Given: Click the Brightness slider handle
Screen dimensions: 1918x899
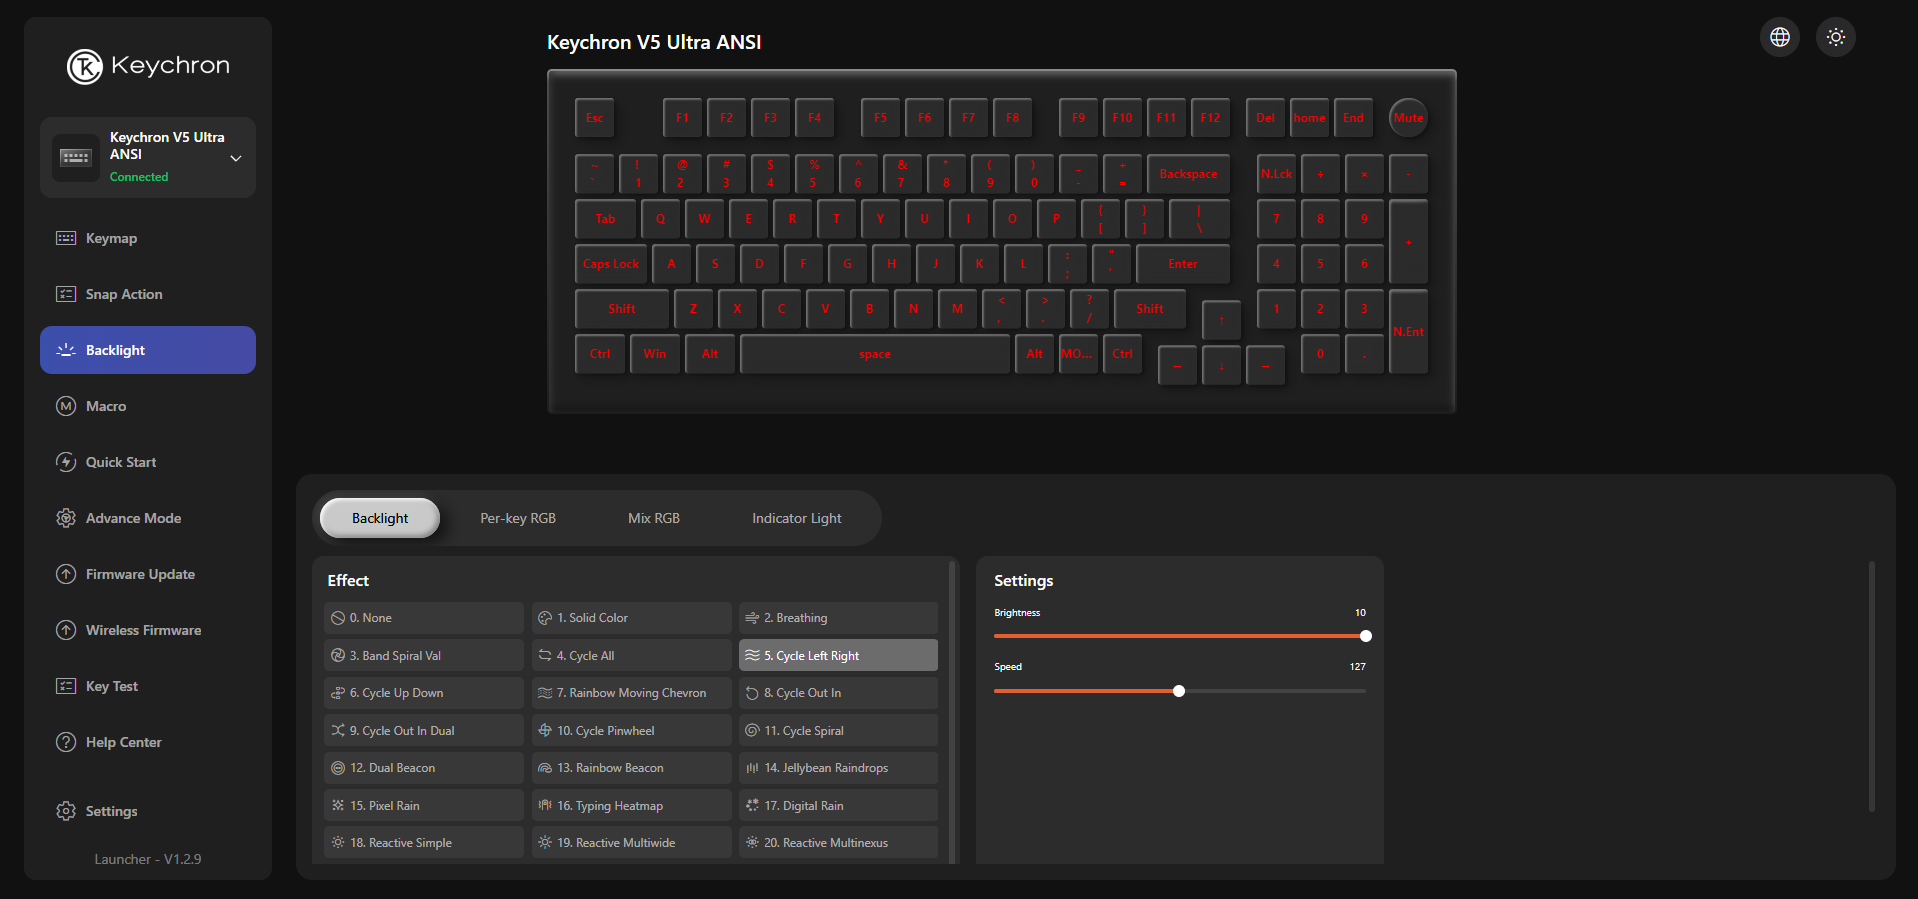Looking at the screenshot, I should (1366, 636).
